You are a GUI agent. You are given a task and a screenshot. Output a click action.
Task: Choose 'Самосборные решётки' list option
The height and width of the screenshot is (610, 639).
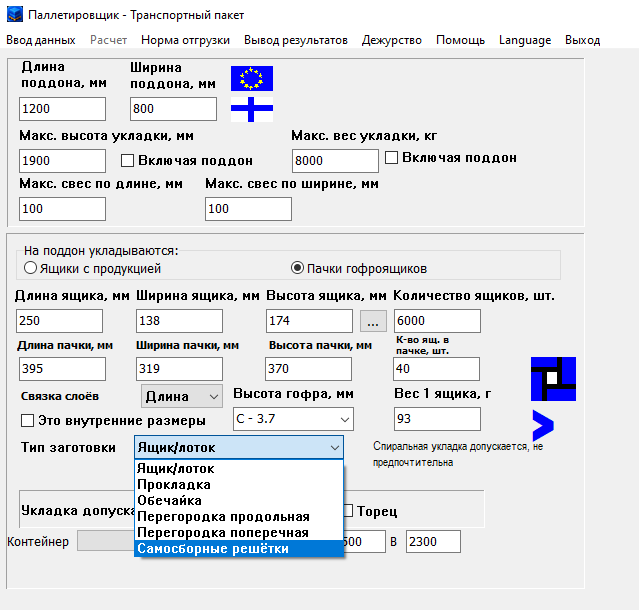[239, 548]
